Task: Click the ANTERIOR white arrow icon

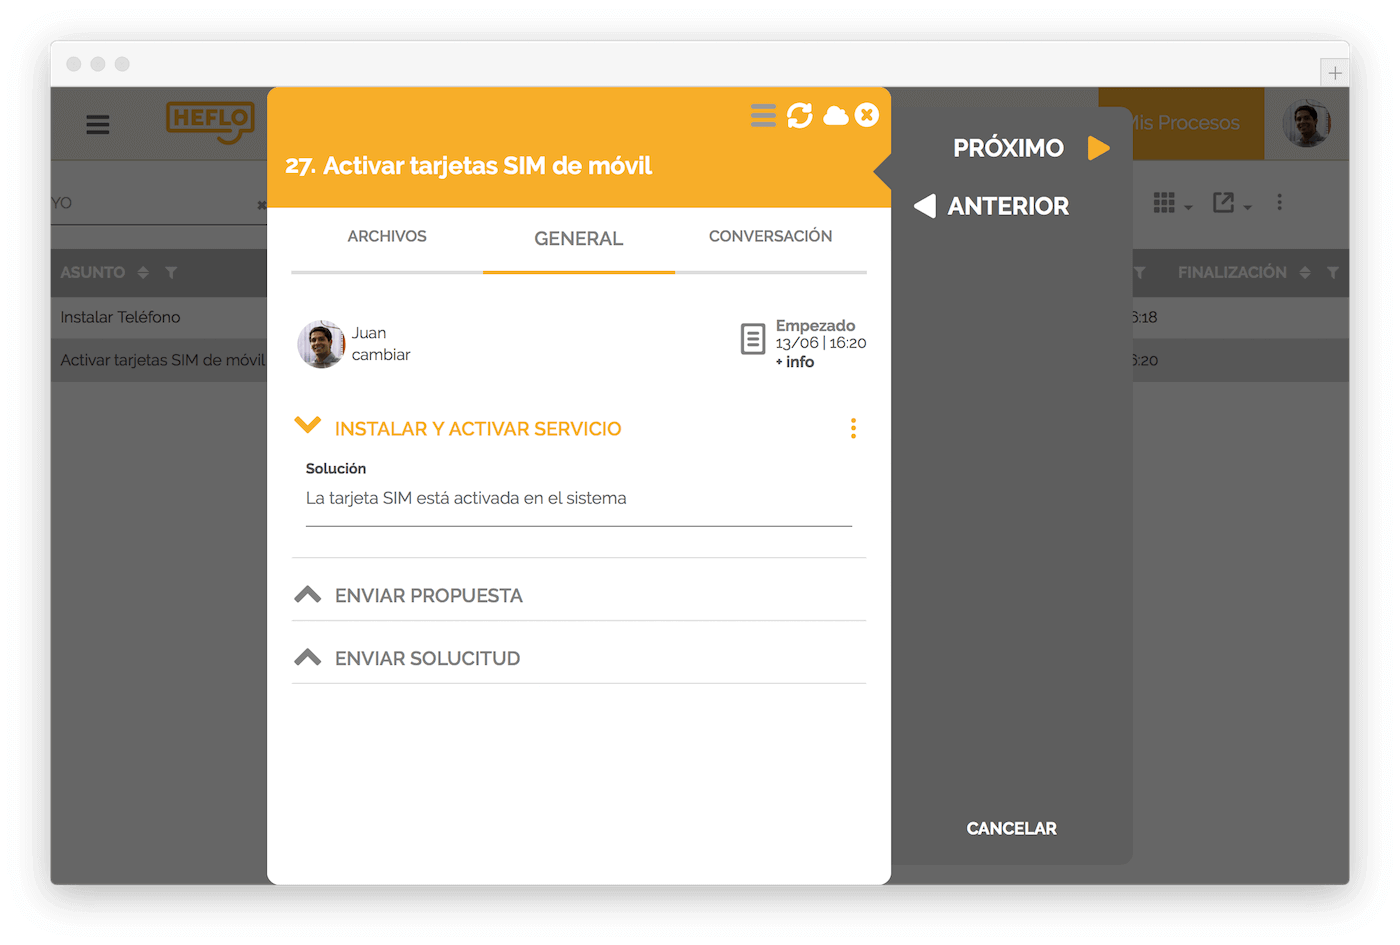Action: 925,206
